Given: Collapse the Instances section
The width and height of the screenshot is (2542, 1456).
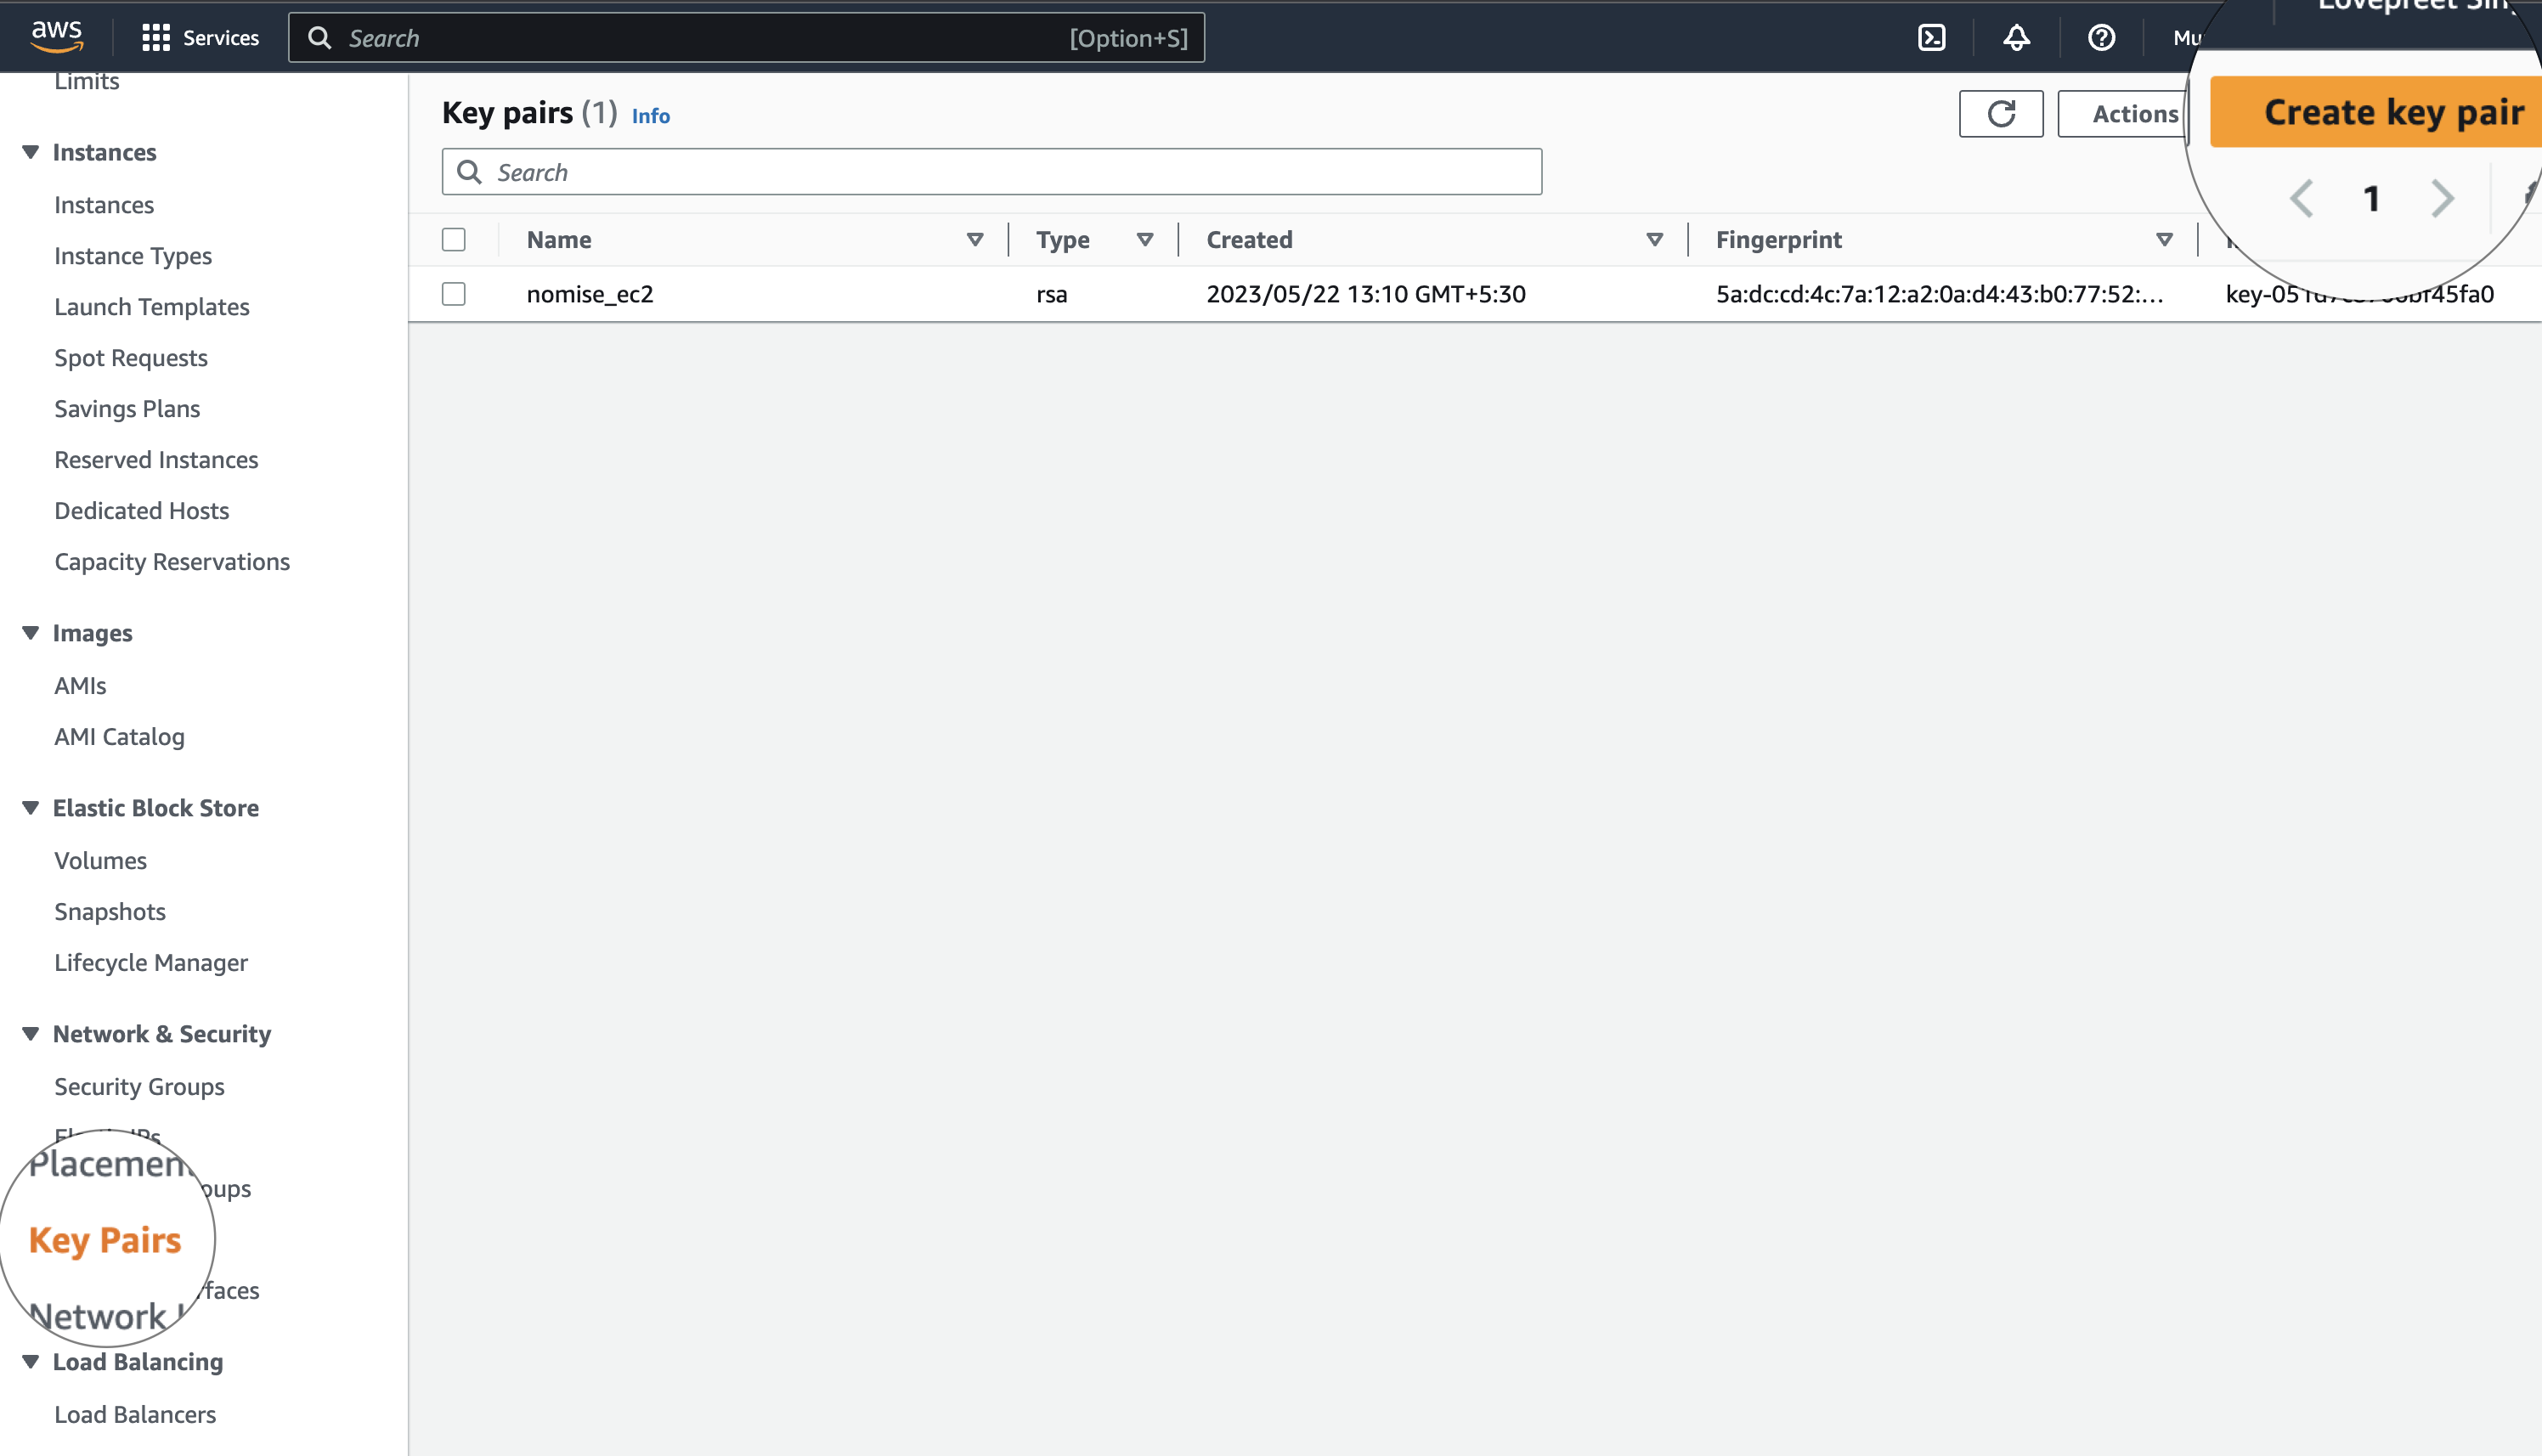Looking at the screenshot, I should (30, 151).
